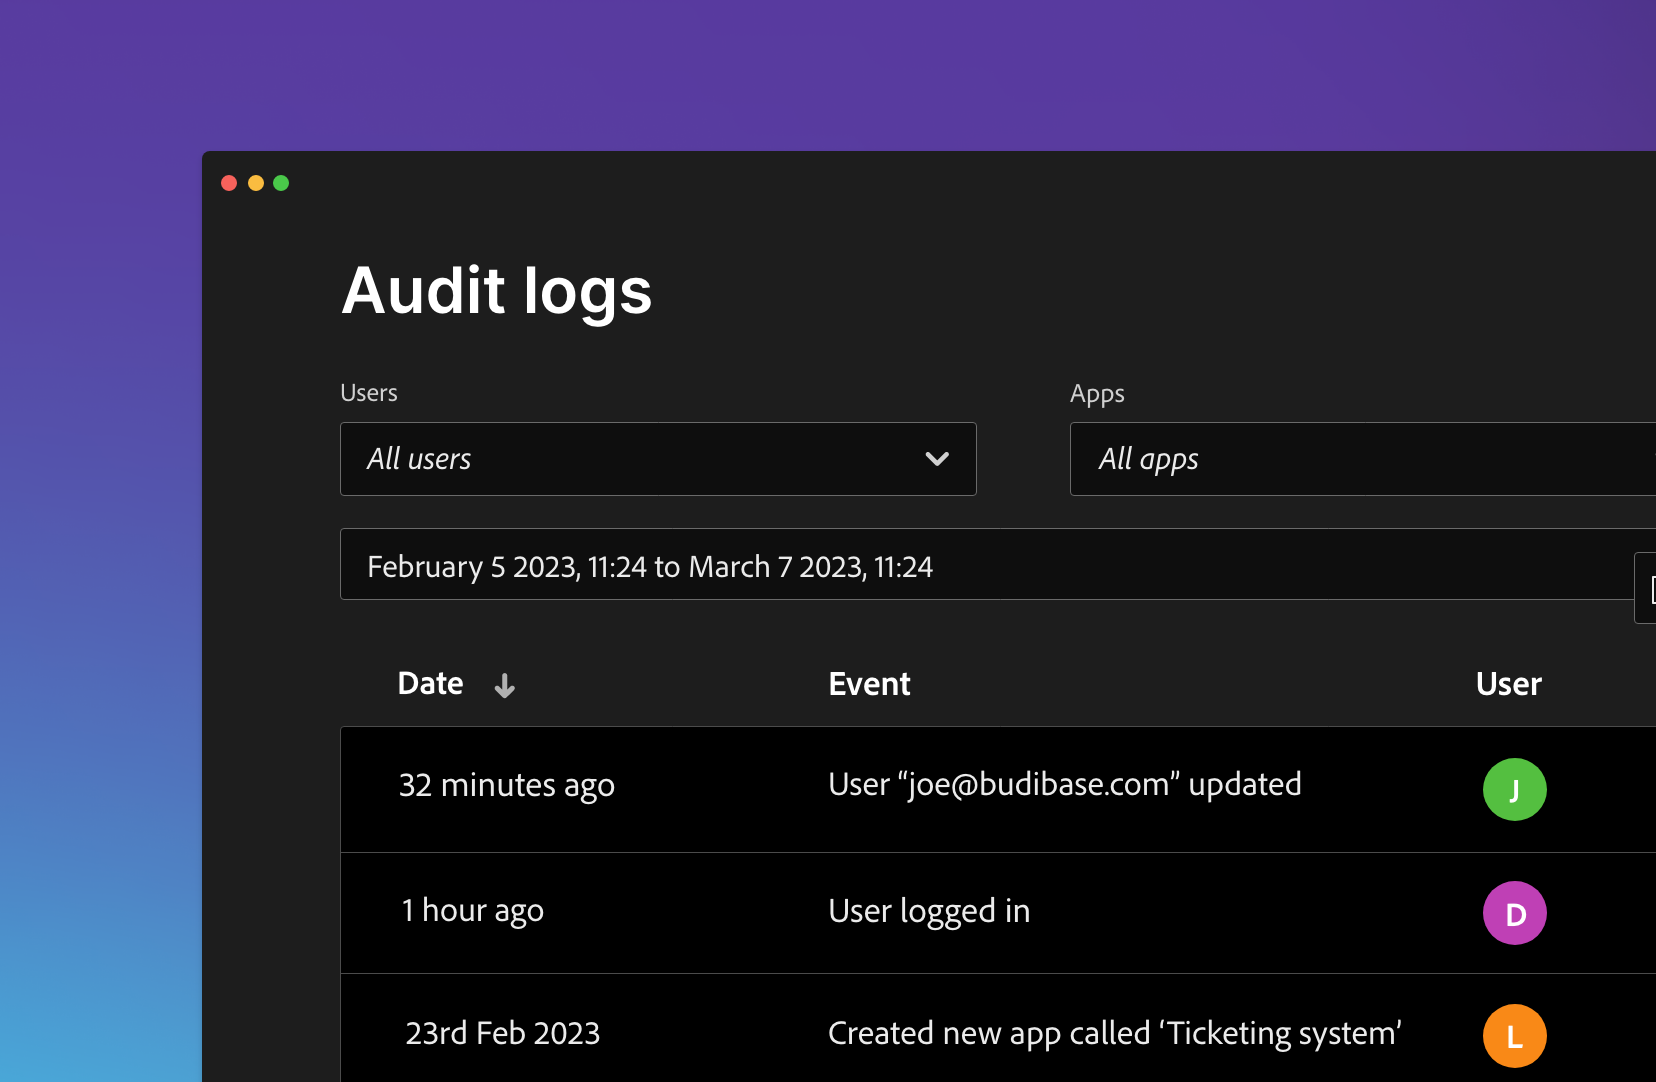1656x1082 pixels.
Task: Expand the users filter via its chevron
Action: (x=938, y=459)
